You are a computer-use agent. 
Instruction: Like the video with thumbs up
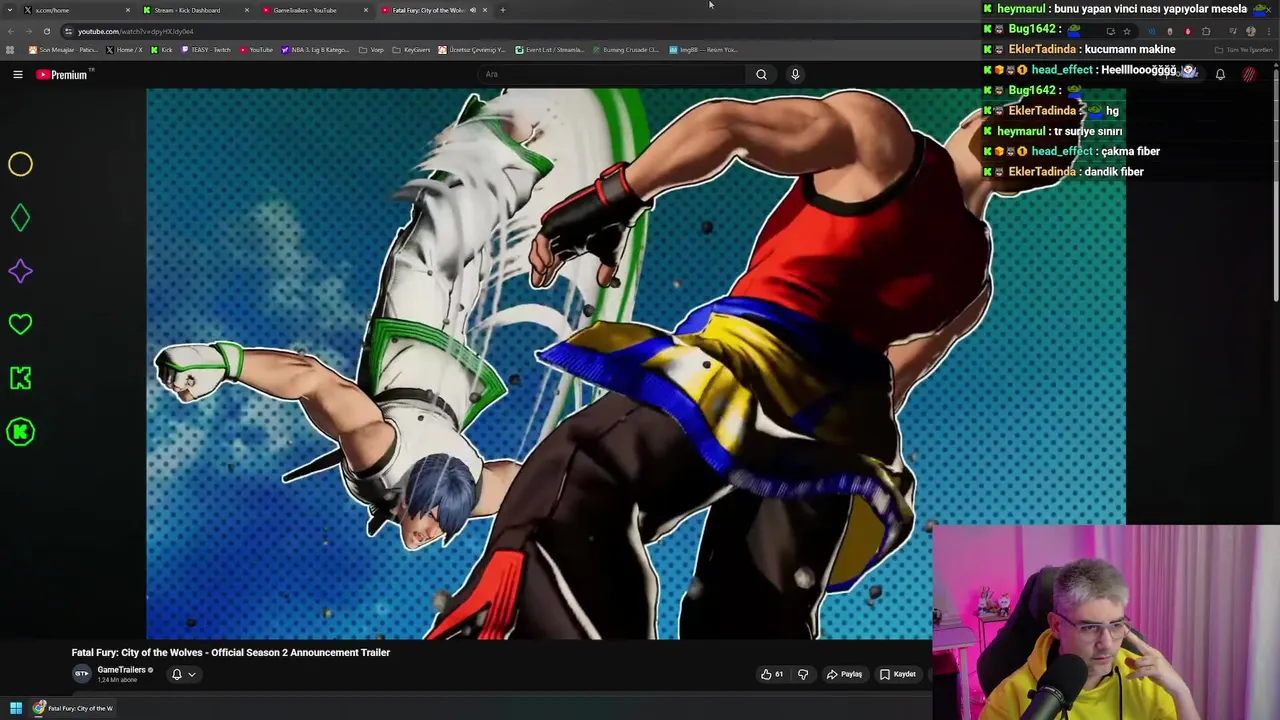771,674
